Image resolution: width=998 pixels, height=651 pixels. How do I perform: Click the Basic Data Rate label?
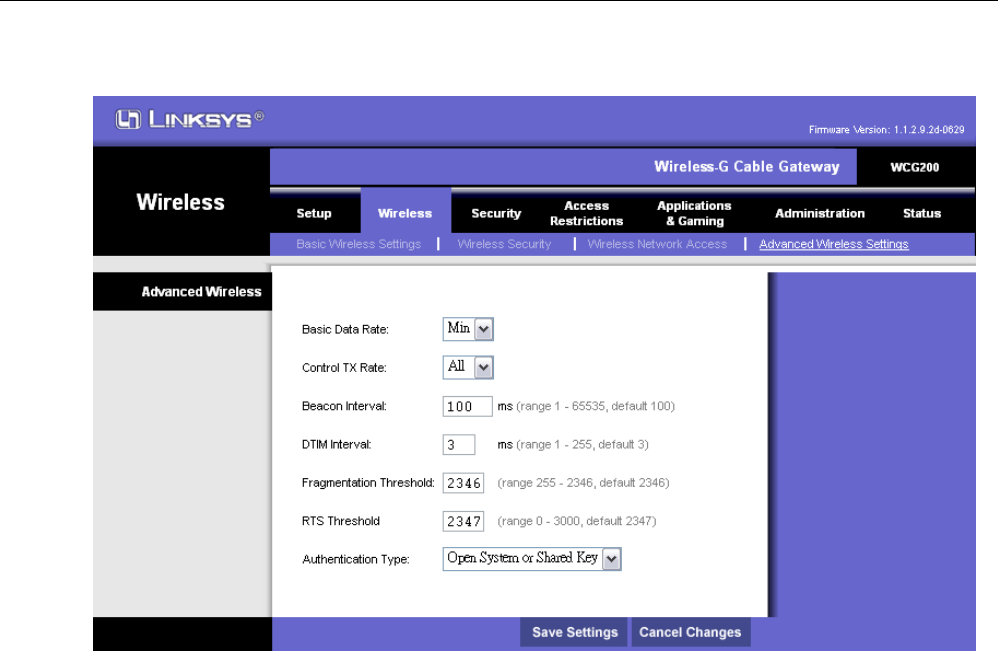click(x=345, y=330)
